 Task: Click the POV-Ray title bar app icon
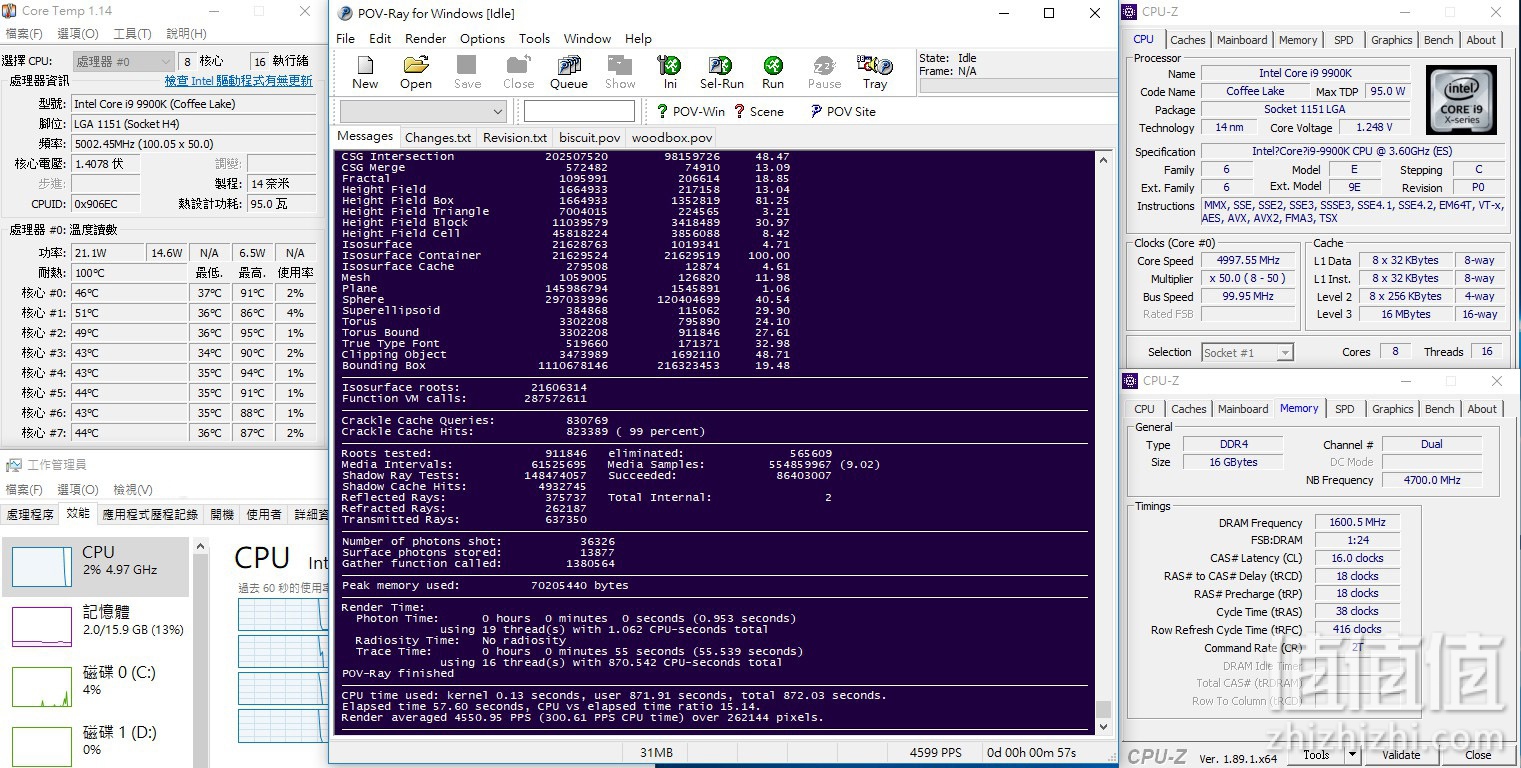(x=345, y=13)
